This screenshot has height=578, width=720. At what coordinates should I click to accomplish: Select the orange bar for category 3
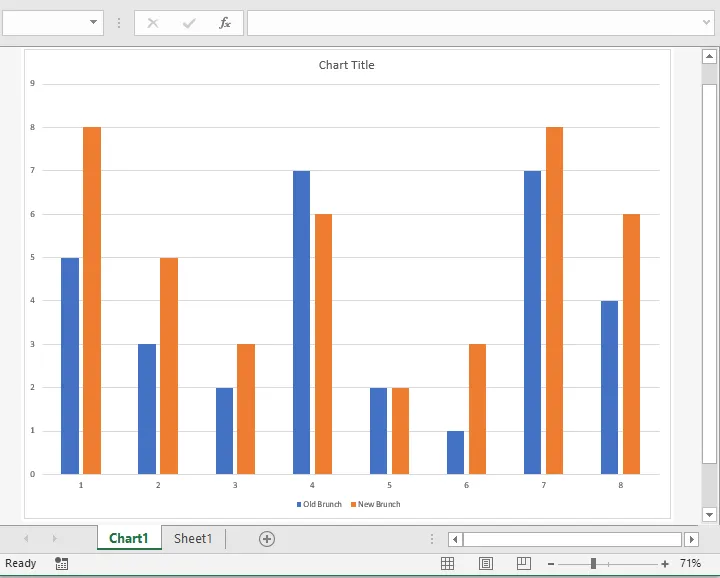click(246, 409)
